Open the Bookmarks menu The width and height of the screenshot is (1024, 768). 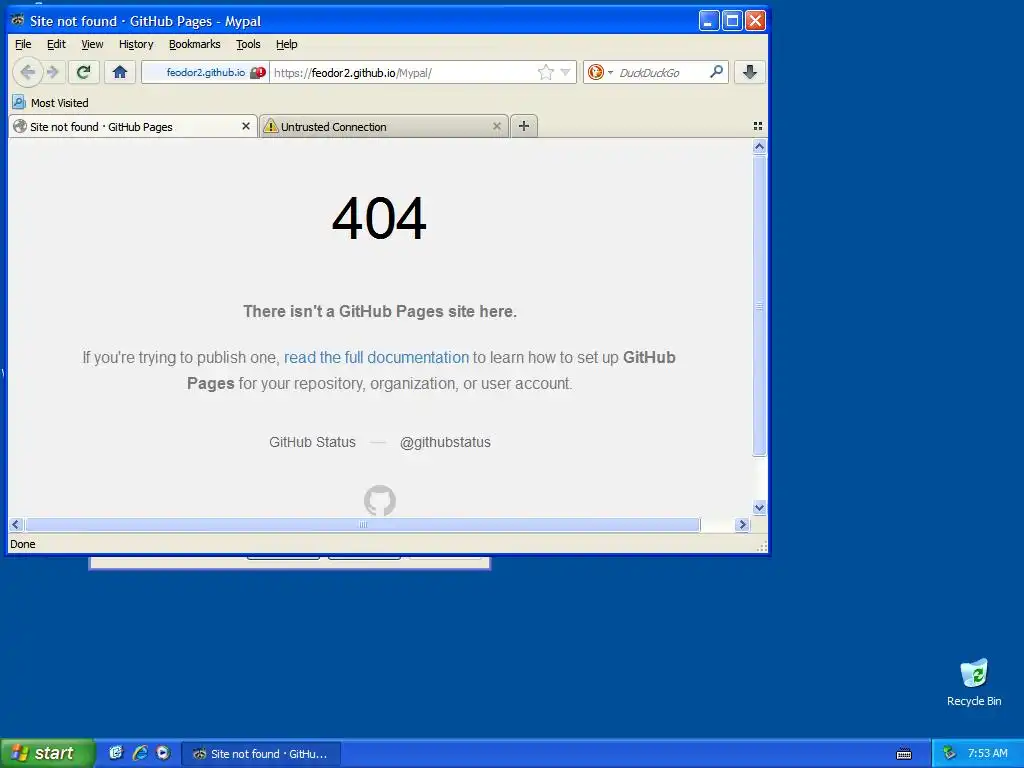click(x=195, y=44)
